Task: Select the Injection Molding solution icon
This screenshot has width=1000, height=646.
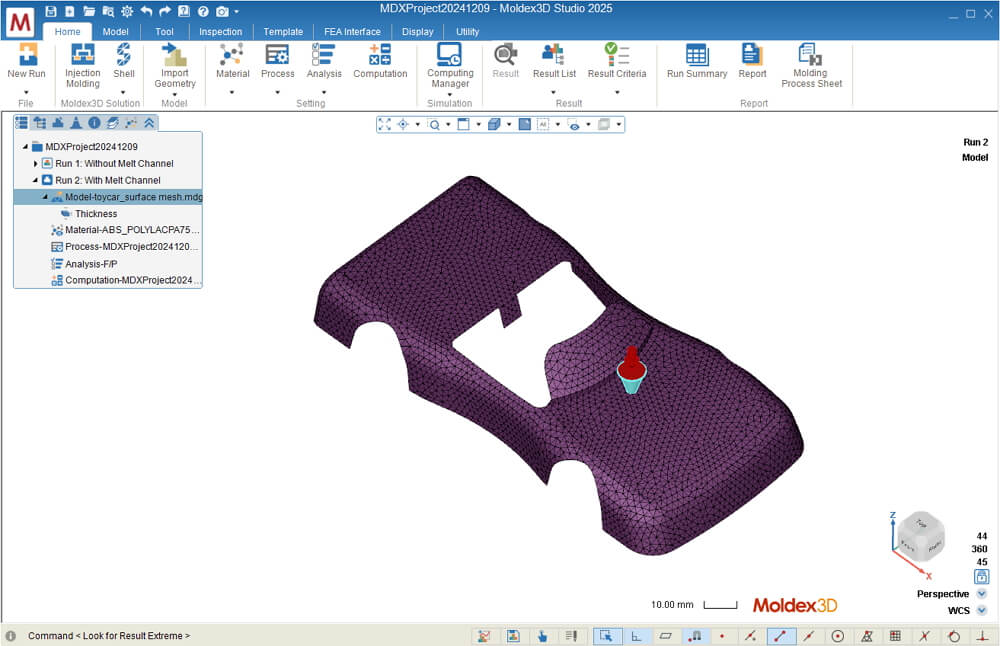Action: [x=83, y=55]
